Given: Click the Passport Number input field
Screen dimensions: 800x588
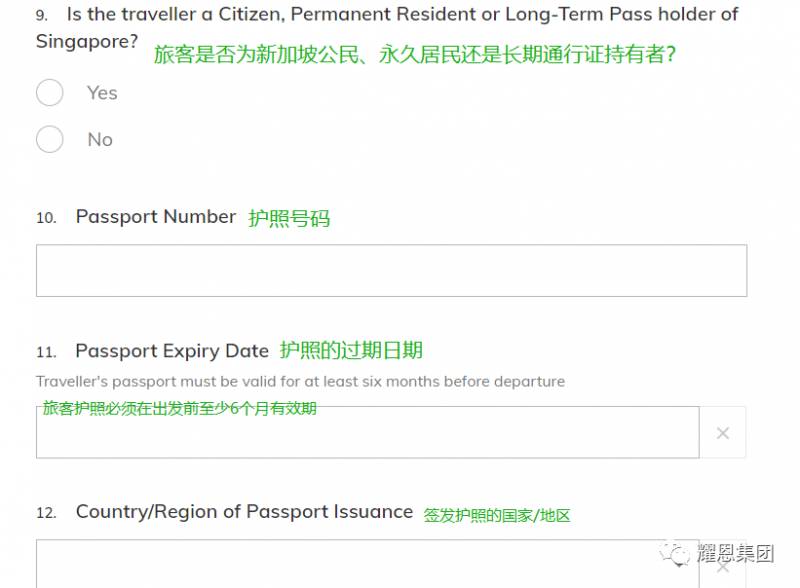Looking at the screenshot, I should tap(390, 269).
